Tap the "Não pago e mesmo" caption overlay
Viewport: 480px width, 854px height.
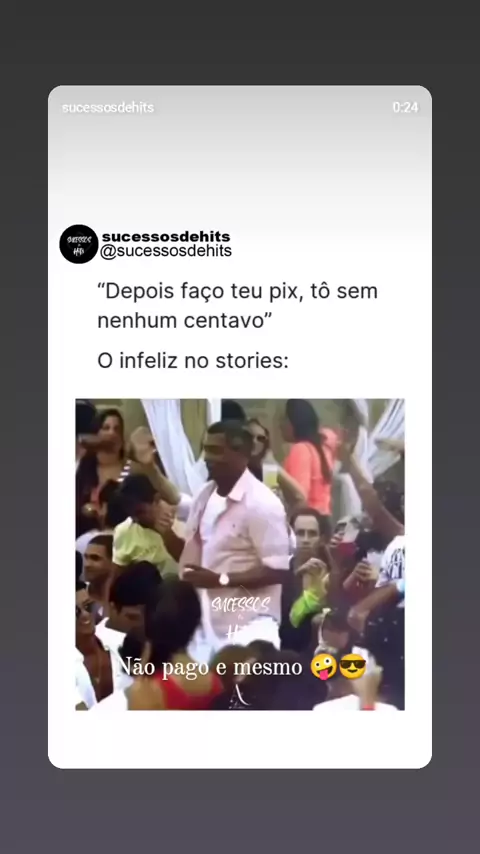(x=210, y=667)
